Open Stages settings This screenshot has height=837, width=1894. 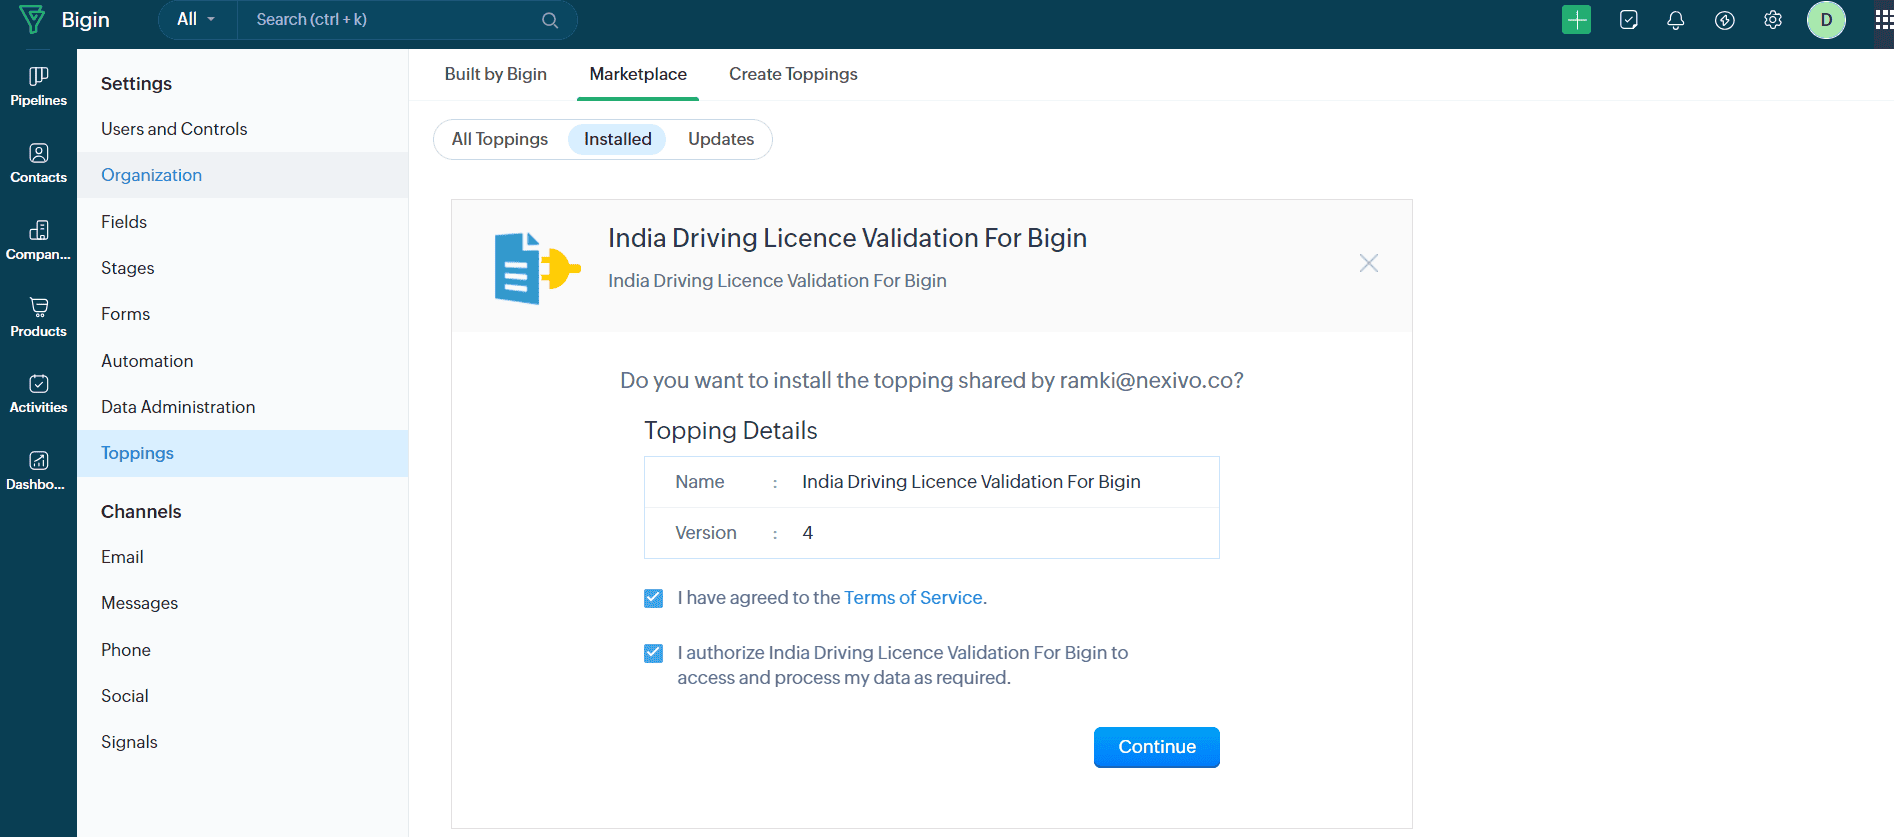243,268
